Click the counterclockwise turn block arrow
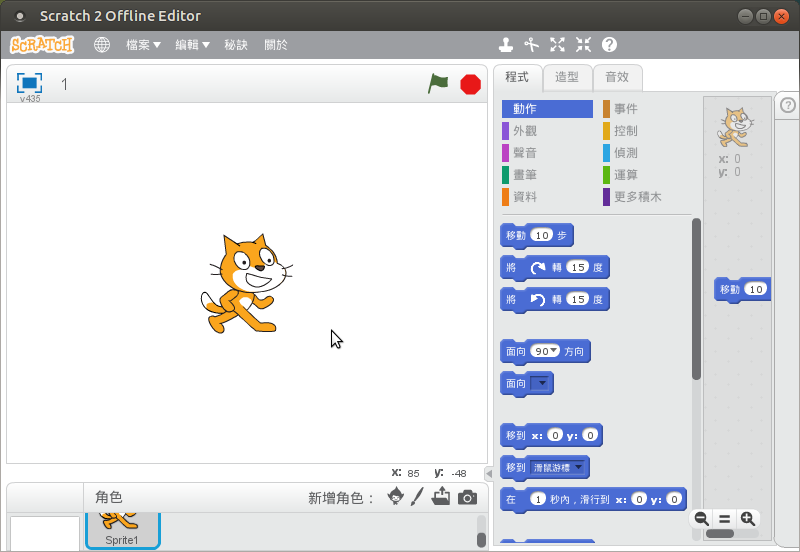 click(538, 299)
